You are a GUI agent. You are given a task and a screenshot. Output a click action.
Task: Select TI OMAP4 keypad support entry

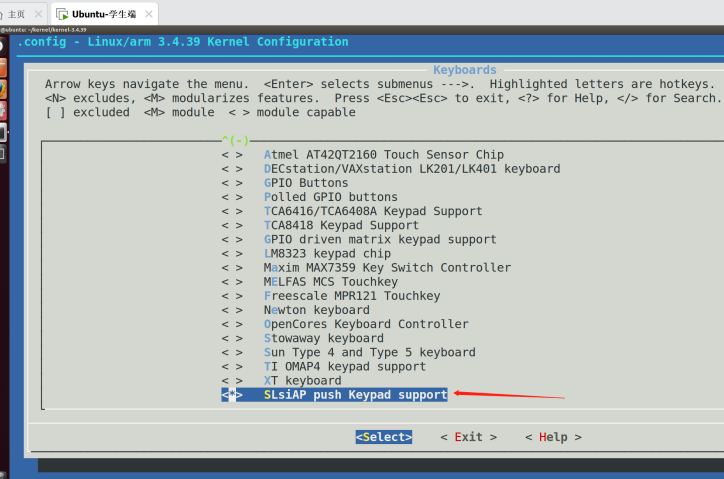[x=344, y=367]
